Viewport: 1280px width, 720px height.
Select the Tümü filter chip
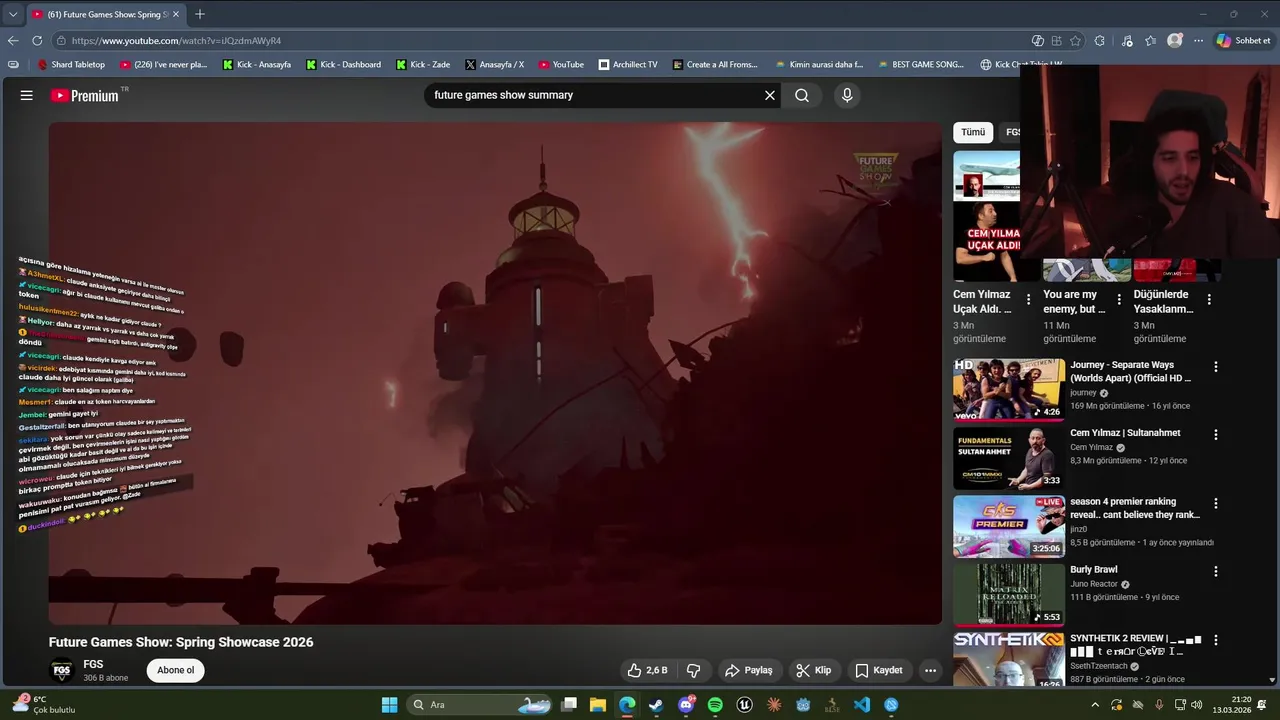pos(973,132)
